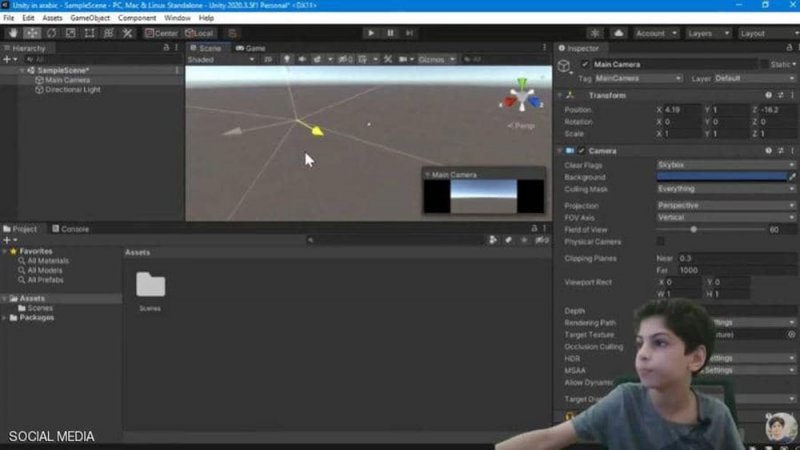The width and height of the screenshot is (800, 450).
Task: Pause the game
Action: tap(390, 33)
